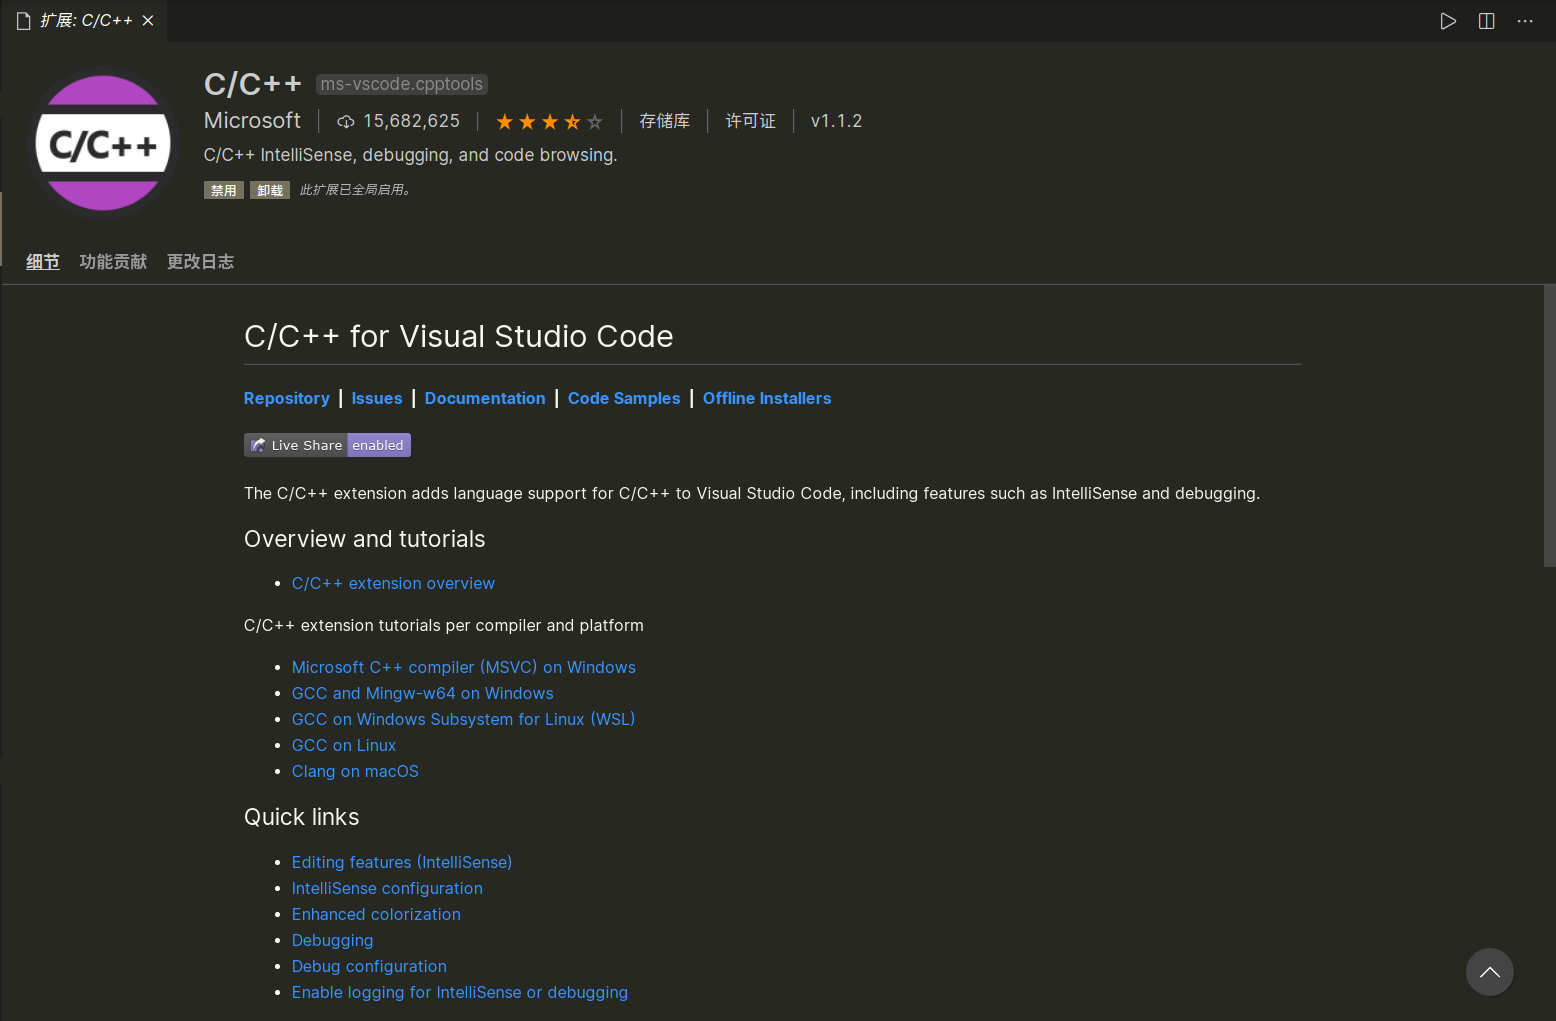
Task: Open the 存储库 repository link
Action: pyautogui.click(x=664, y=121)
